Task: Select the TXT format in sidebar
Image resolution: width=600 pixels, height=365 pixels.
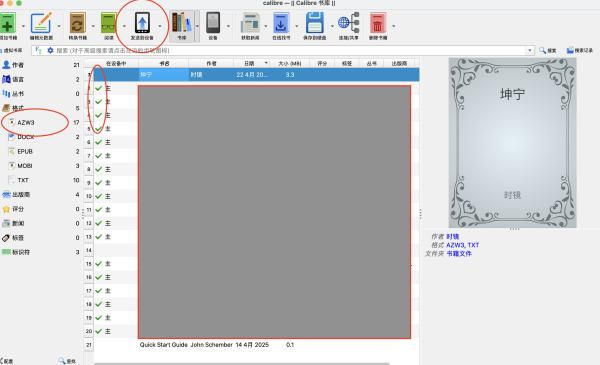Action: tap(23, 180)
